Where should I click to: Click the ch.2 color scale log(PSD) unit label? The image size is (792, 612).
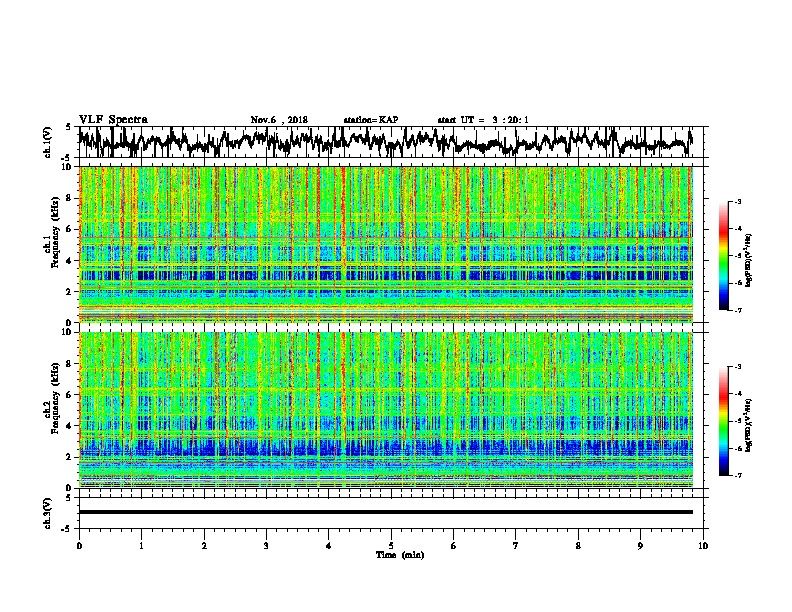coord(748,426)
